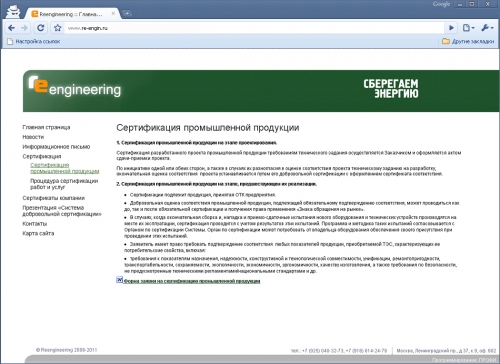The image size is (500, 364).
Task: Close the Reengineering tab
Action: pyautogui.click(x=113, y=14)
